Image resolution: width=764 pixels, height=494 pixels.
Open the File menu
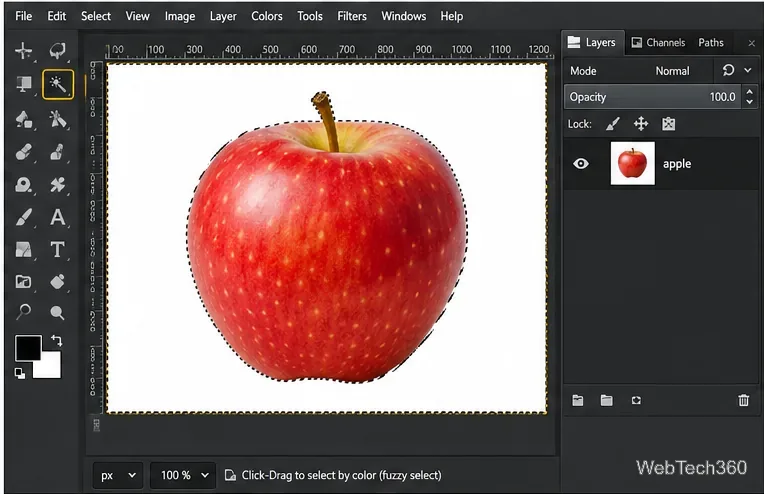tap(23, 16)
